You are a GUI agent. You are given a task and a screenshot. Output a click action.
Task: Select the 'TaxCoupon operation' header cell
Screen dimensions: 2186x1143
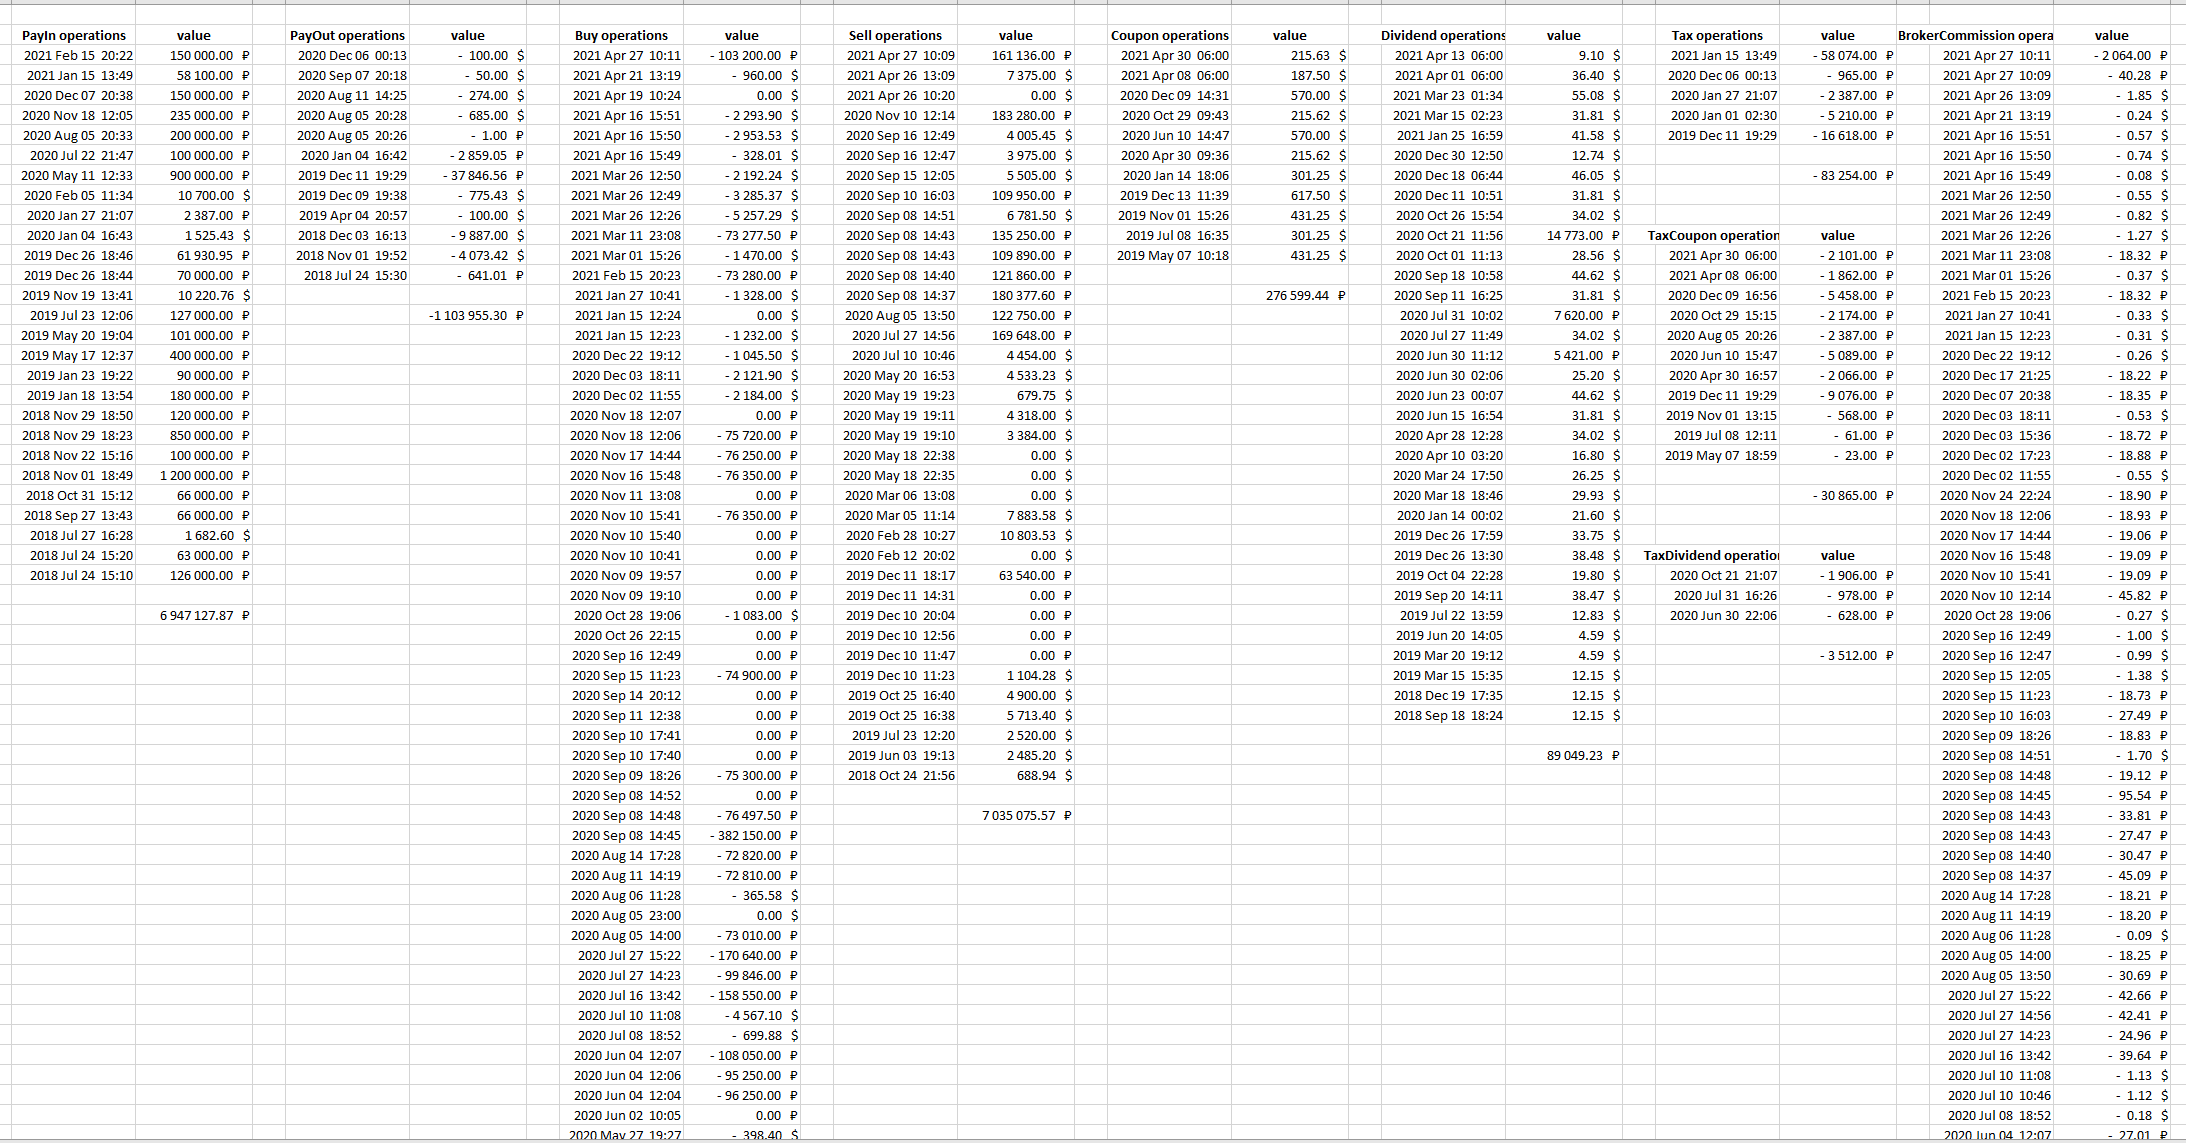coord(1713,235)
